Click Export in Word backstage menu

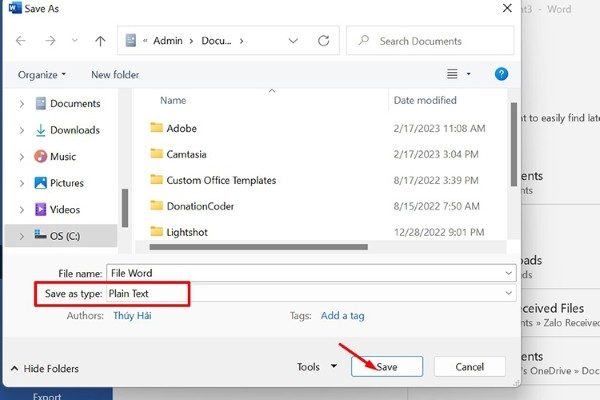[x=47, y=396]
